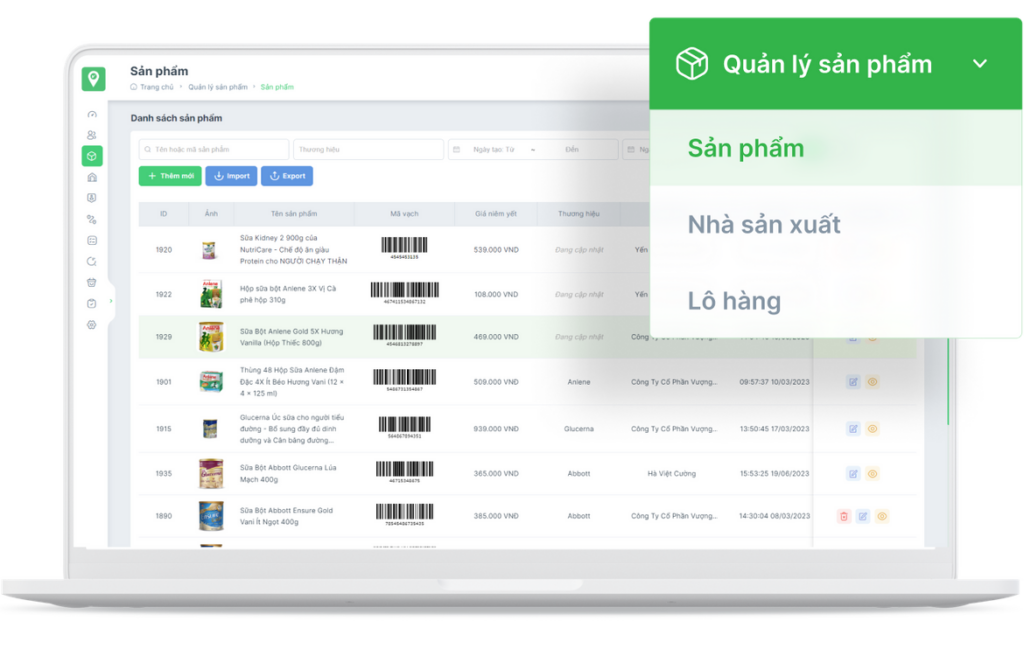
Task: Click the product name search field
Action: pos(214,149)
